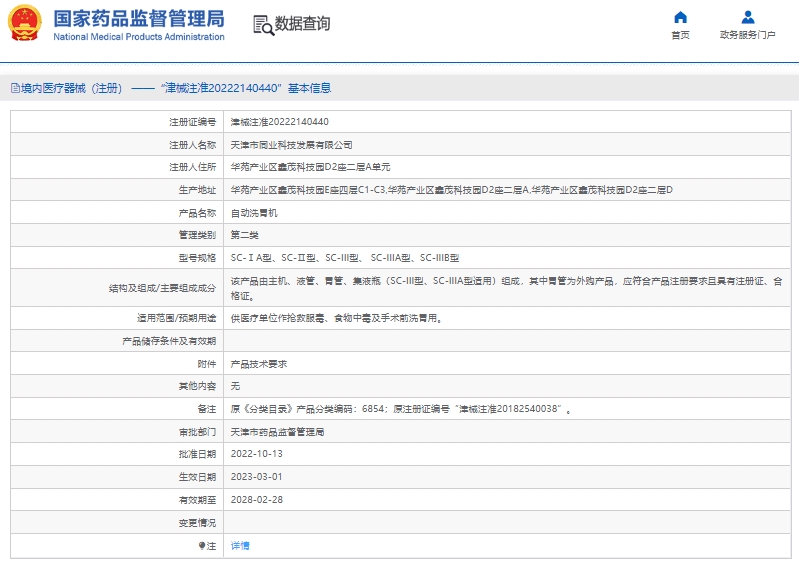This screenshot has height=564, width=799.
Task: Click National Medical Products Administration text
Action: pos(139,37)
